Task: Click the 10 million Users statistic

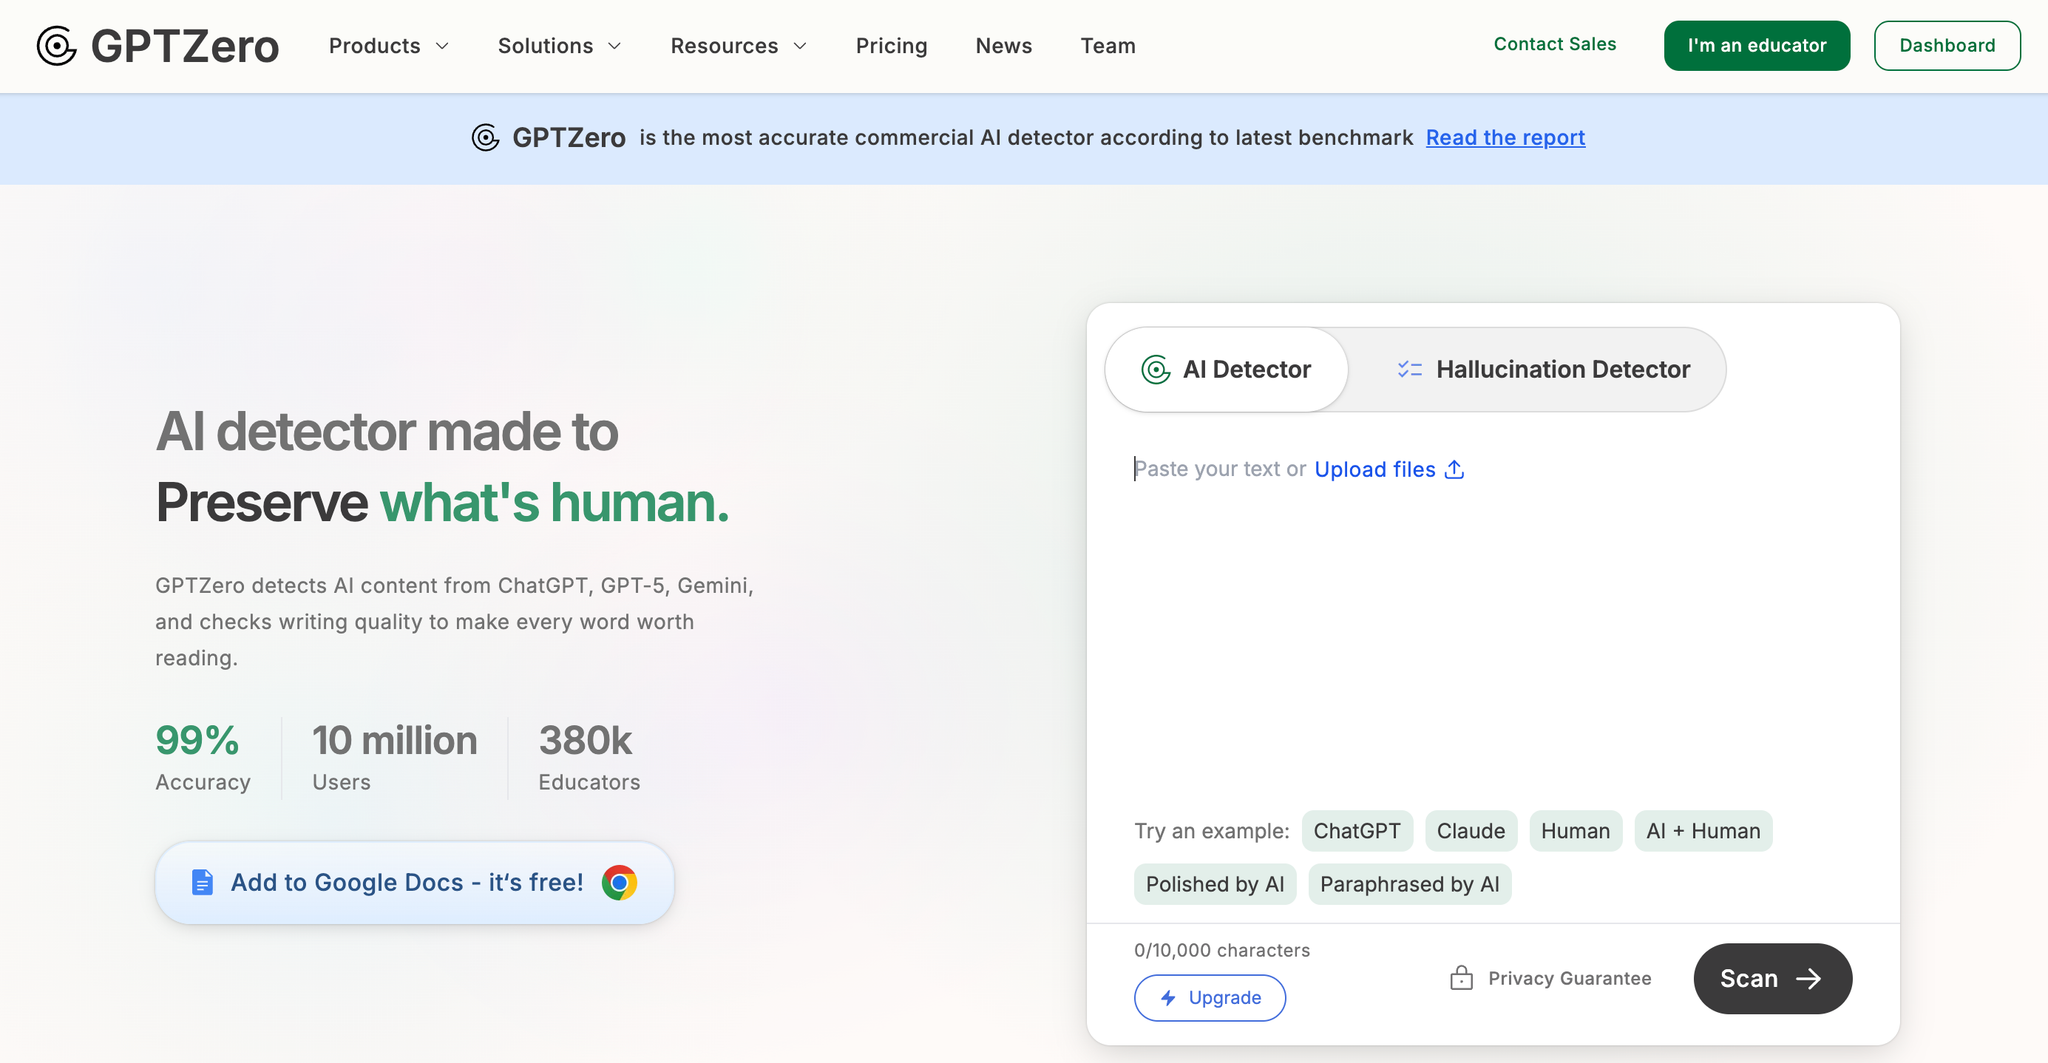Action: click(x=395, y=758)
